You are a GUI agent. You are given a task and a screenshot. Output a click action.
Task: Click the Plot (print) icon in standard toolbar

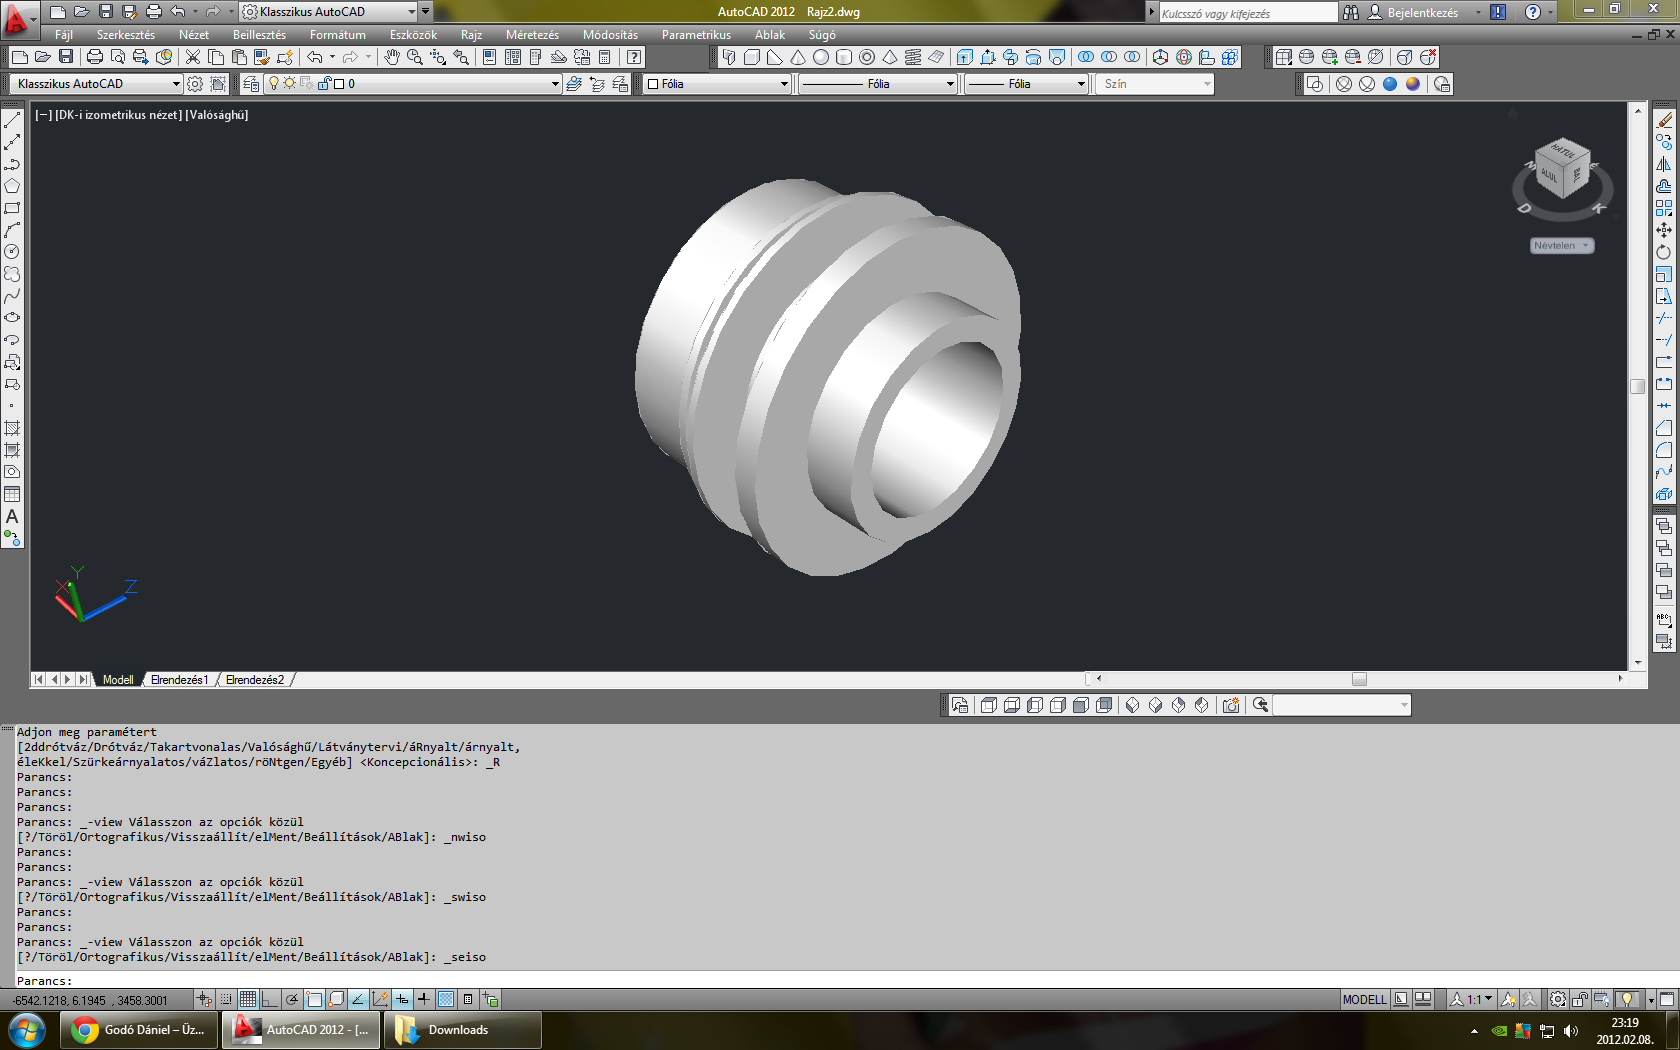95,58
